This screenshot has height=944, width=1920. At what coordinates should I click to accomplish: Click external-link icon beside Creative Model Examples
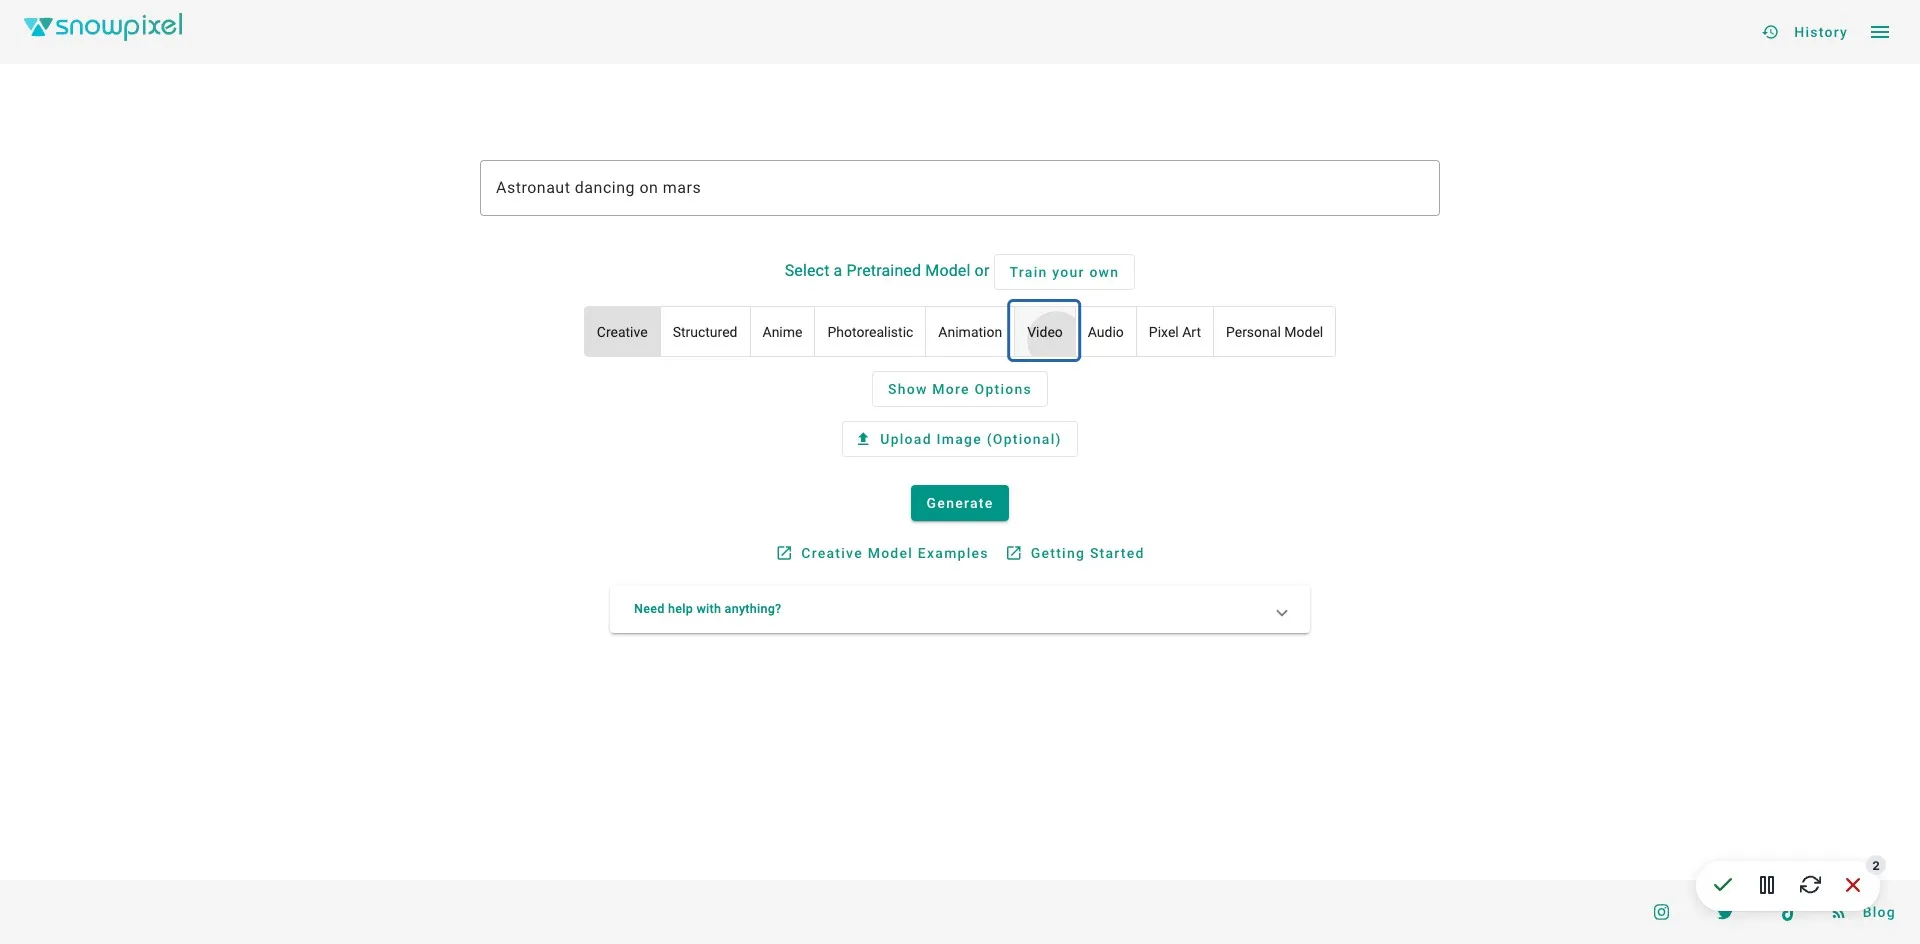point(785,553)
